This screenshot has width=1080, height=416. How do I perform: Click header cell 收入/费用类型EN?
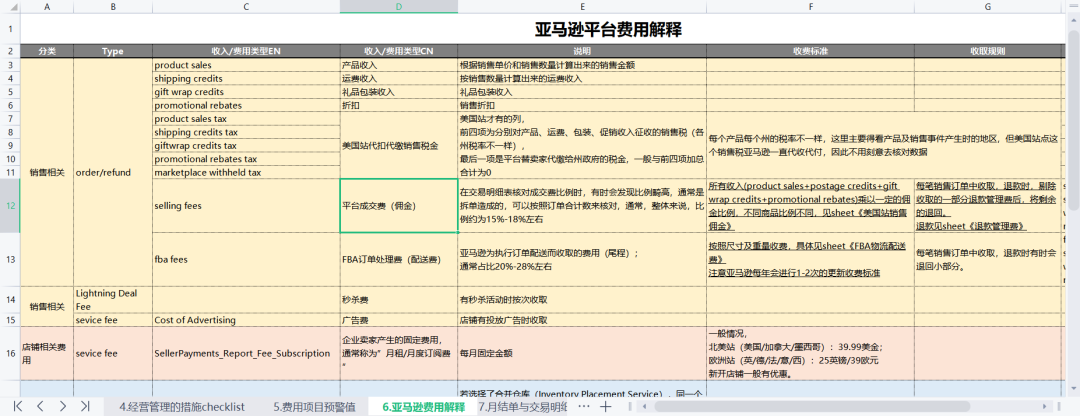point(246,52)
